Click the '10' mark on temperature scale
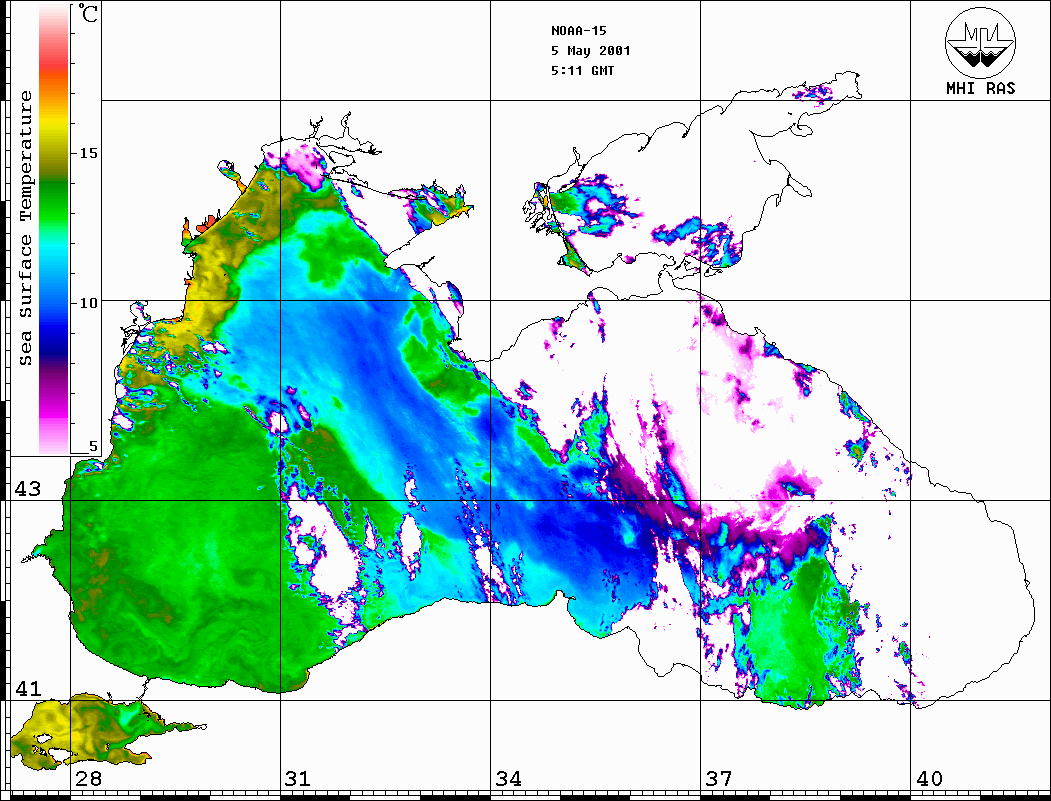This screenshot has height=801, width=1051. point(88,303)
